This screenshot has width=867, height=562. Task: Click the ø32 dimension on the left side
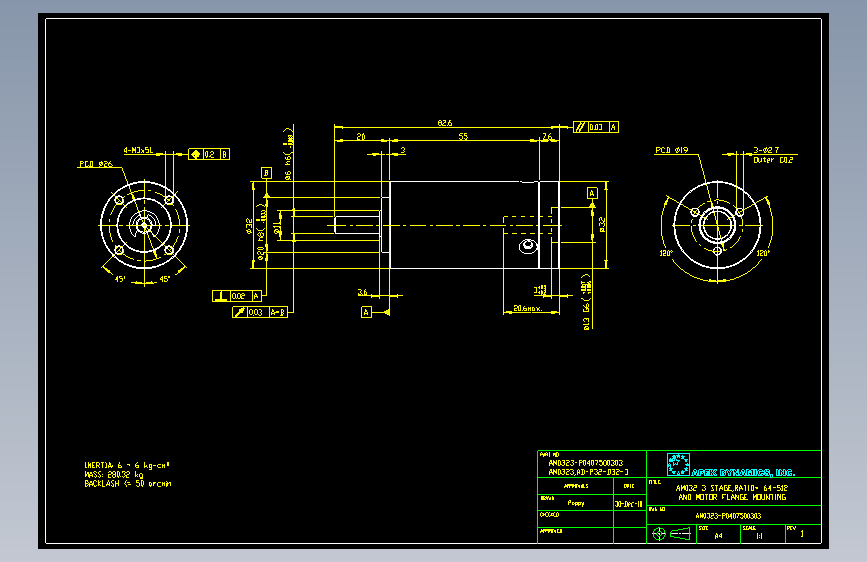(249, 226)
